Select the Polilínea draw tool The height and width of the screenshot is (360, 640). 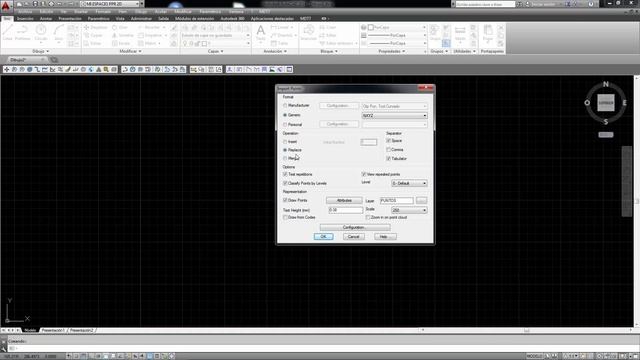click(x=22, y=32)
